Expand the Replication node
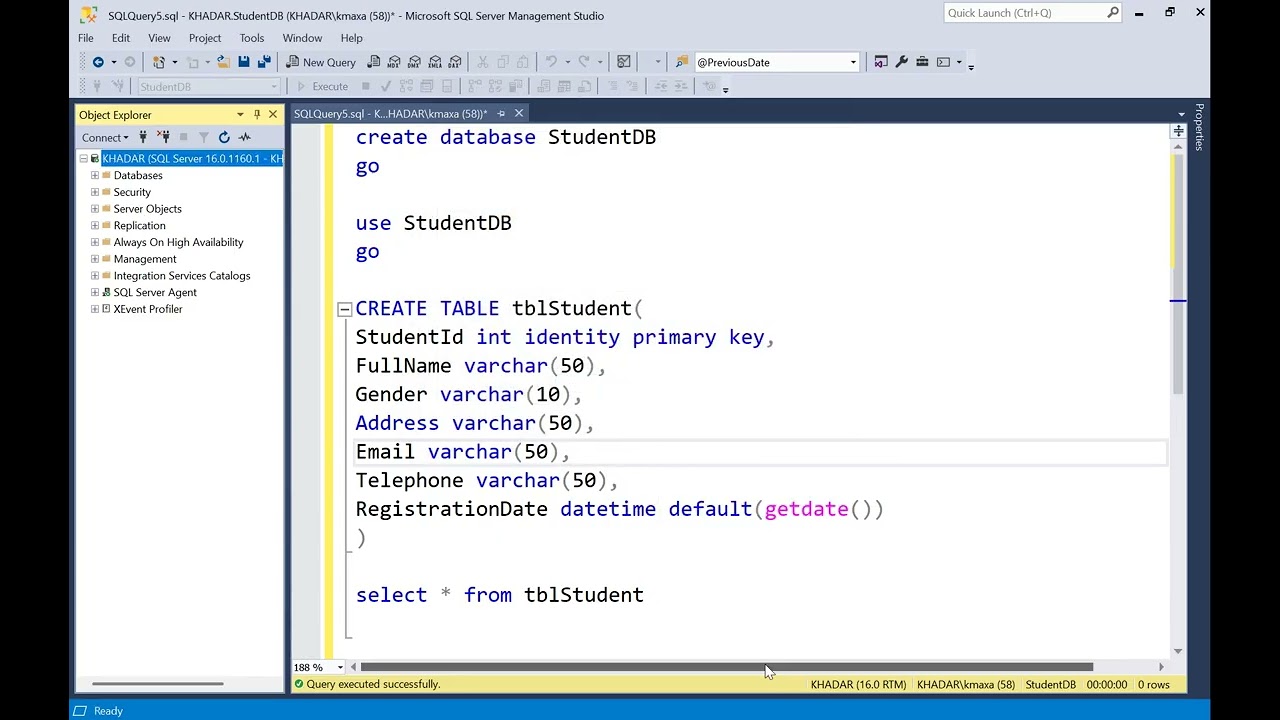 [x=95, y=225]
